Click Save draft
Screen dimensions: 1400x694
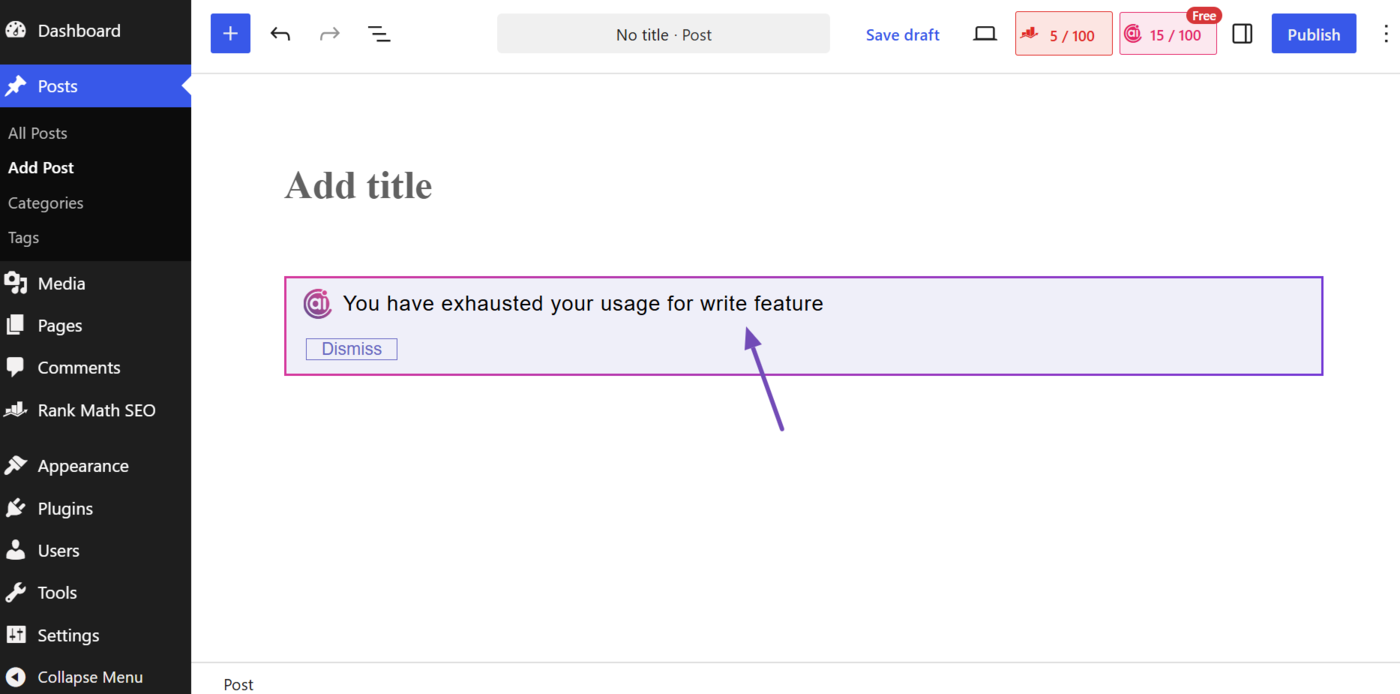pyautogui.click(x=903, y=34)
